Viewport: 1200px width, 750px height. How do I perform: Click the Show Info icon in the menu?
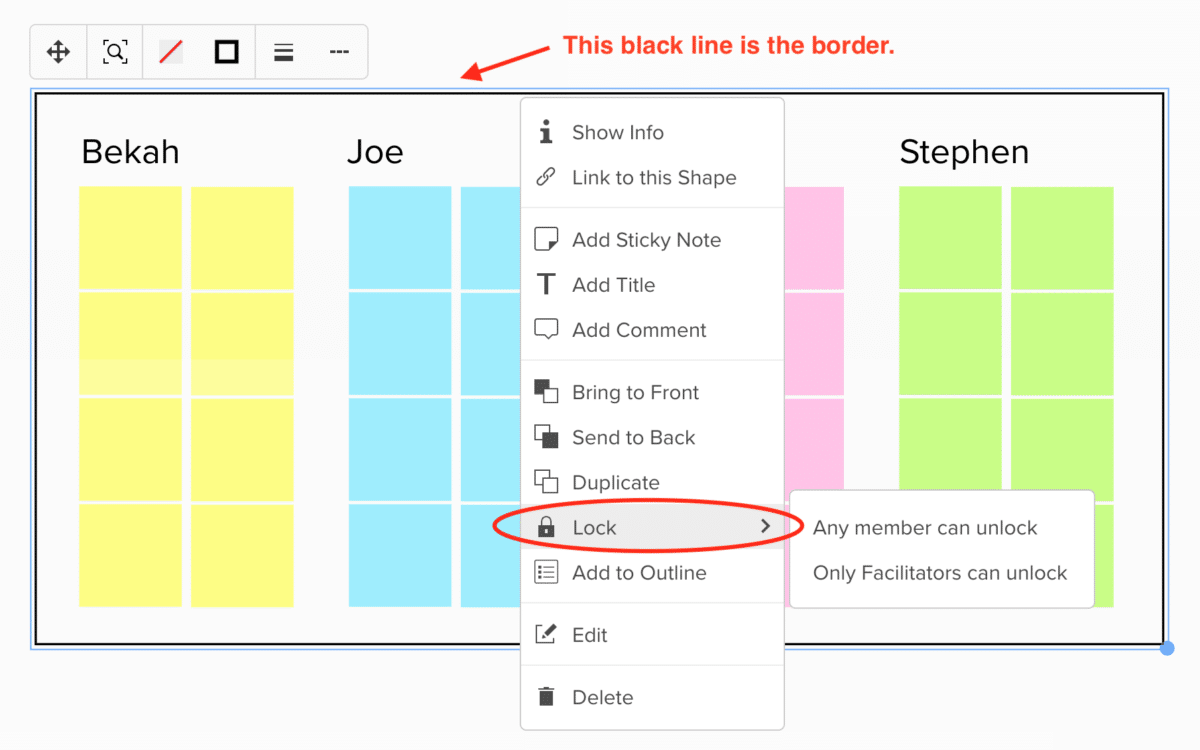pos(546,131)
